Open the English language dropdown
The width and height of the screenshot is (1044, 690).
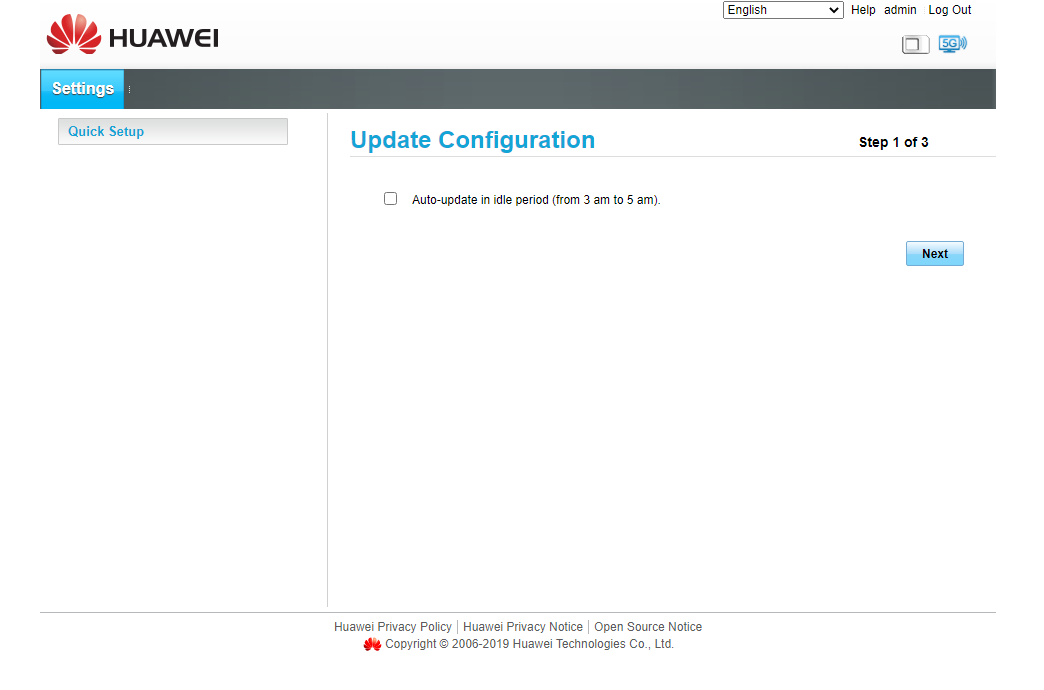[x=783, y=10]
